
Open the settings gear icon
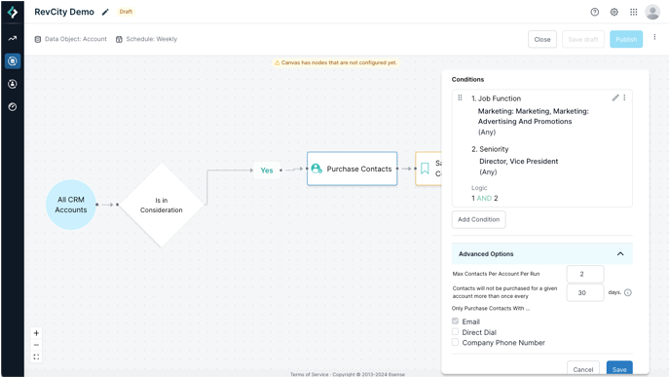614,12
